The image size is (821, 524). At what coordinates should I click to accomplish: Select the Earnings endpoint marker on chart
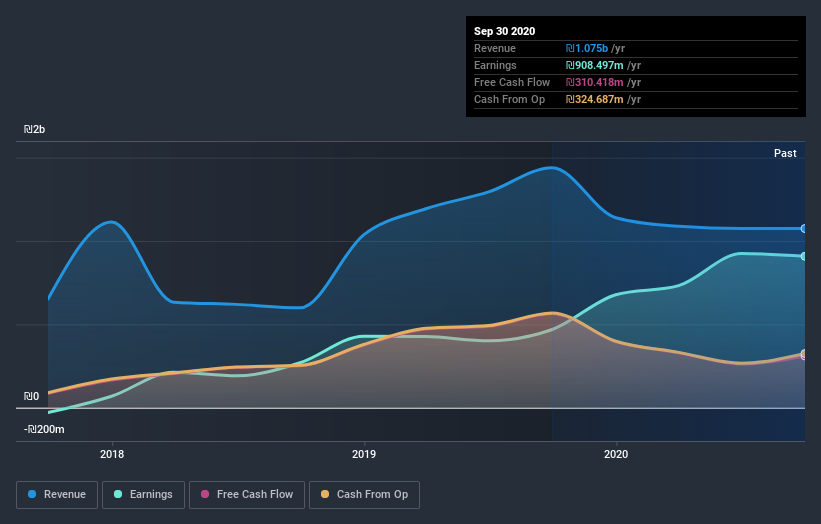(804, 256)
